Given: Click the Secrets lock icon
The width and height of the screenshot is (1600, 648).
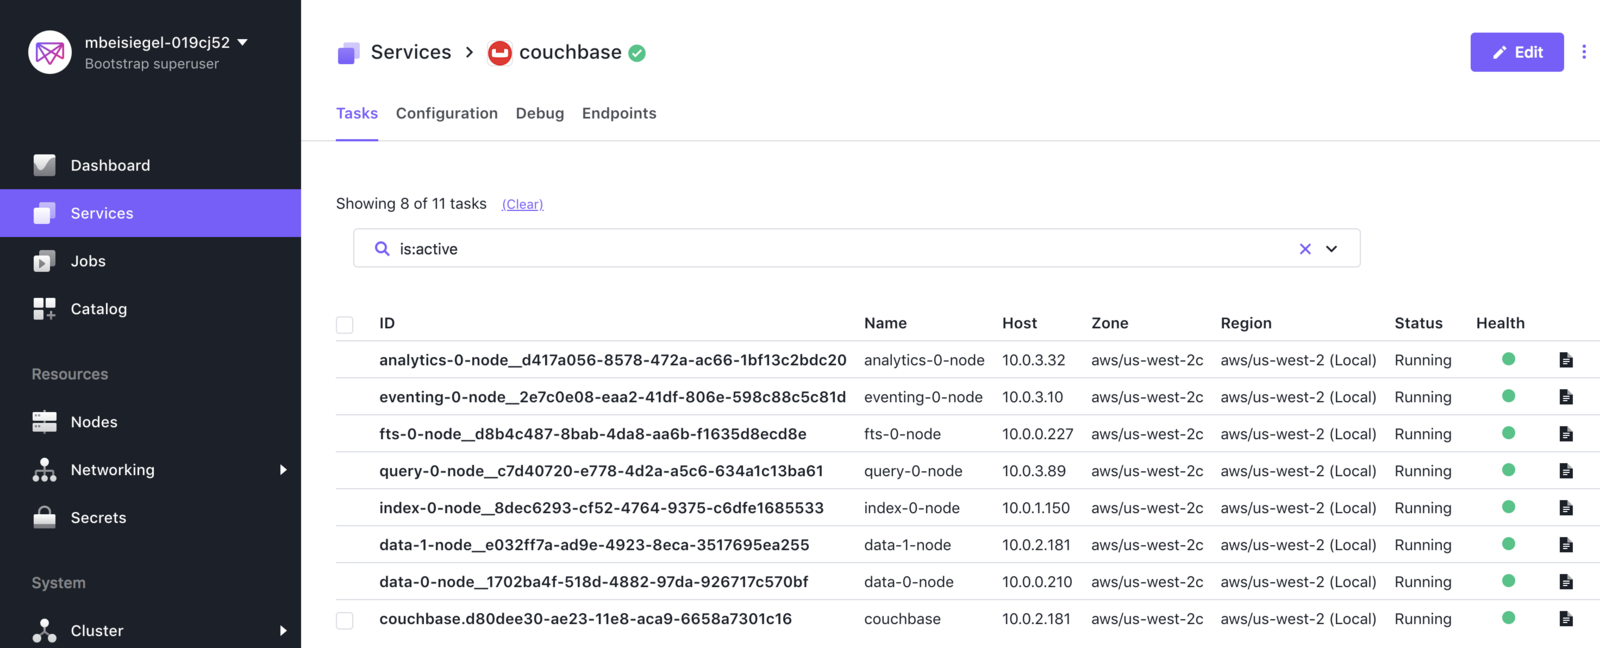Looking at the screenshot, I should (44, 517).
